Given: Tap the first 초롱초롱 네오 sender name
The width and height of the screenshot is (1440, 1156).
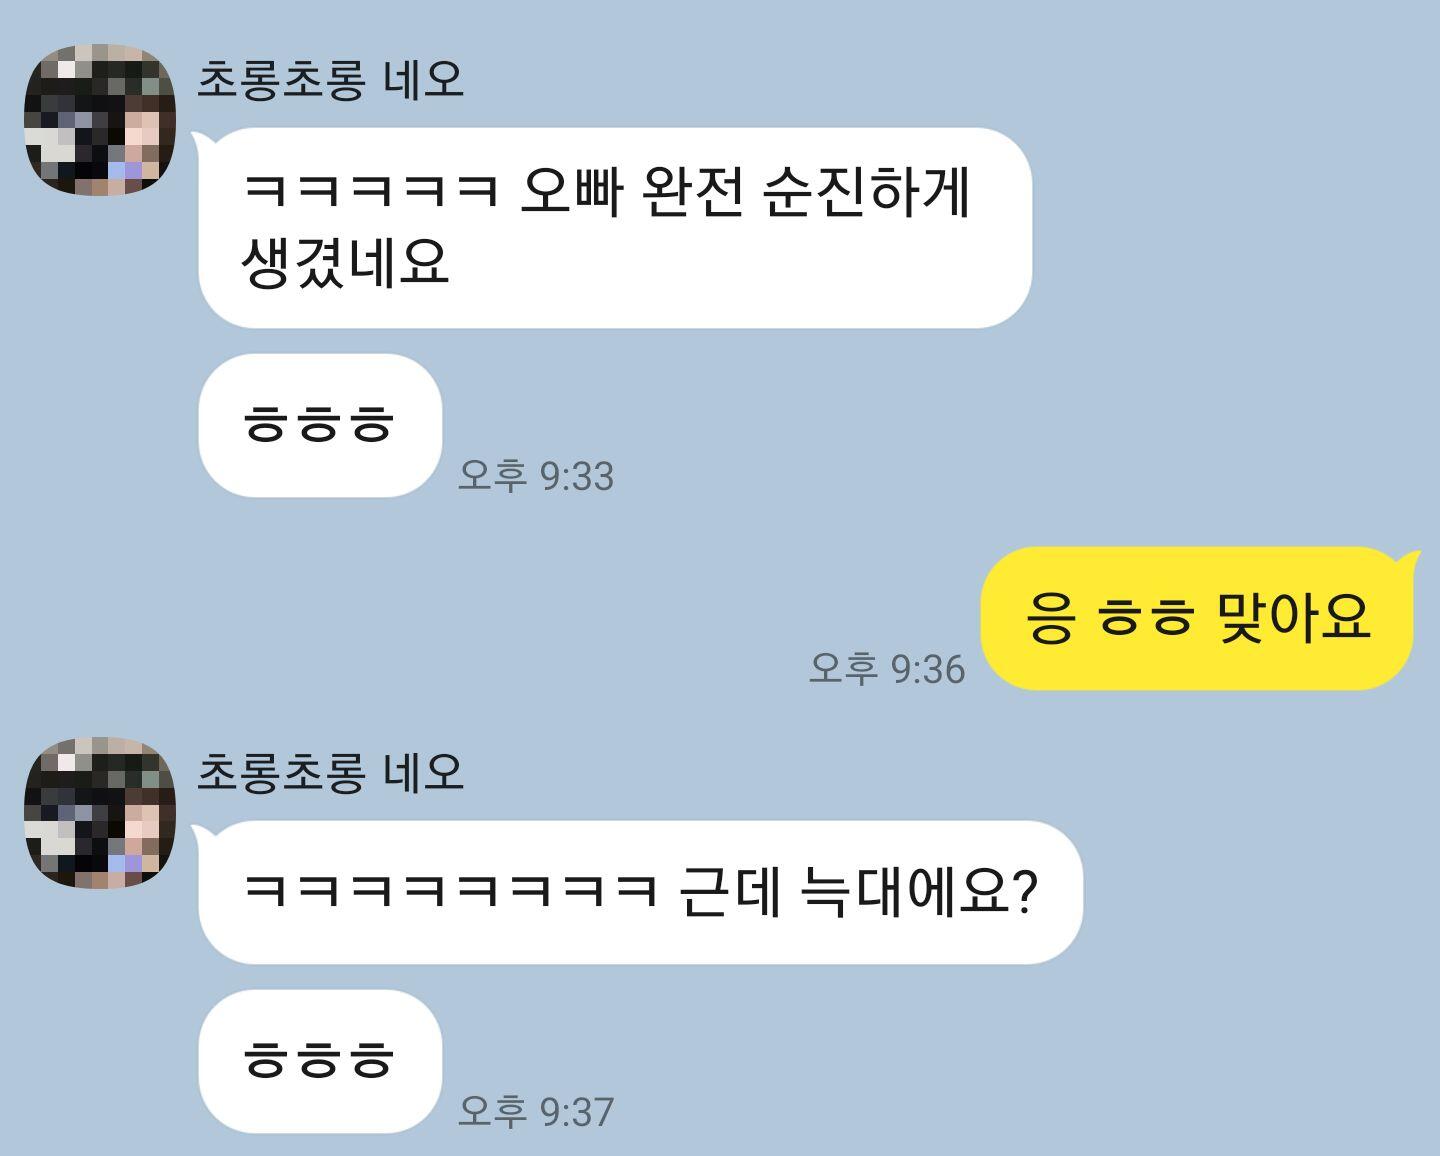Looking at the screenshot, I should coord(331,79).
